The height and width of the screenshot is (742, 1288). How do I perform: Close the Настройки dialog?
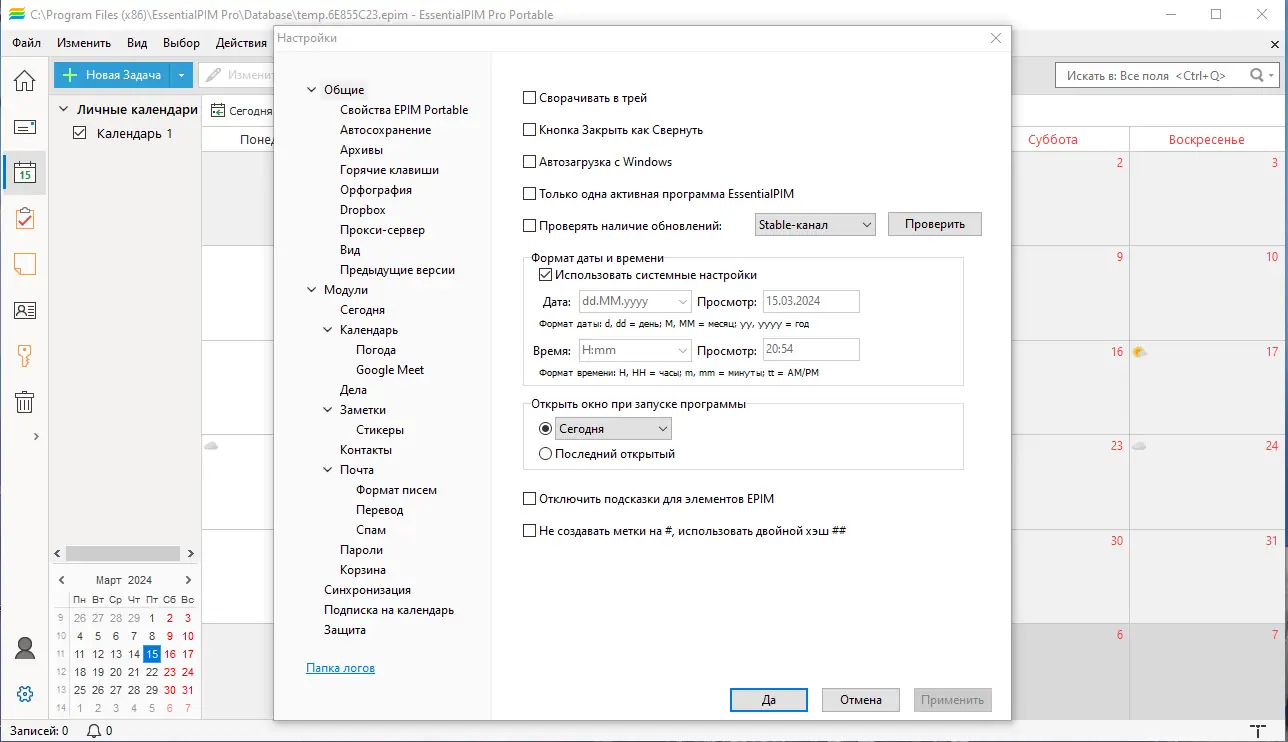995,38
